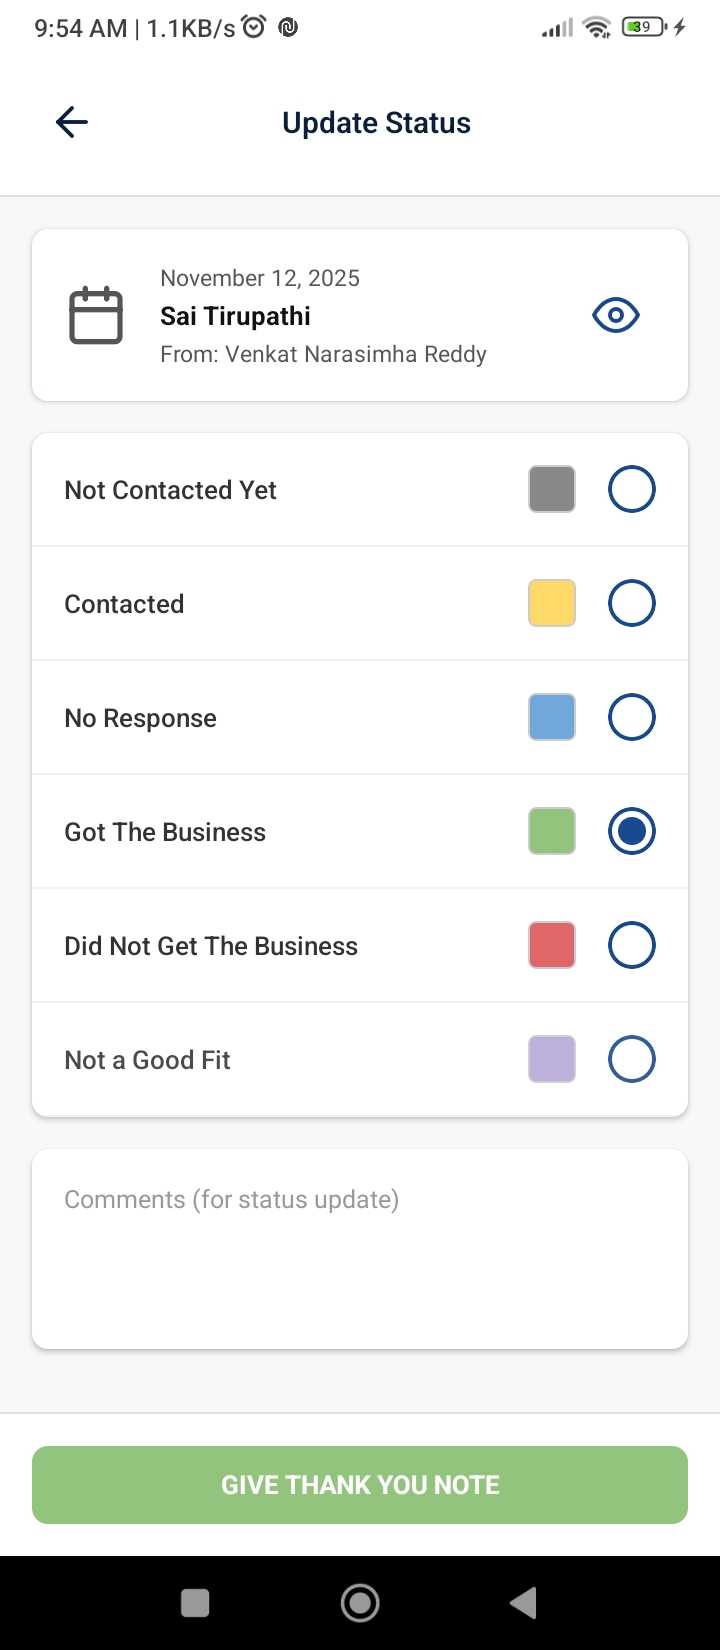
Task: Select the Not Contacted Yet radio button
Action: tap(631, 490)
